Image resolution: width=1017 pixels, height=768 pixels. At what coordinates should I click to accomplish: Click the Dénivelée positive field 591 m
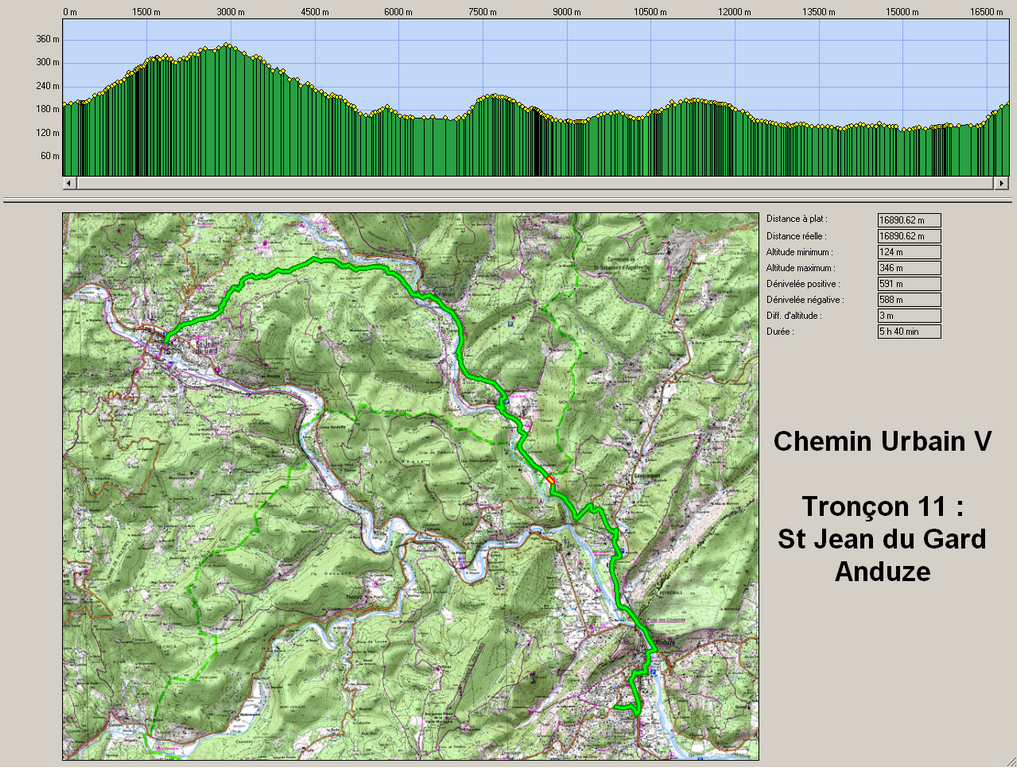pos(909,284)
